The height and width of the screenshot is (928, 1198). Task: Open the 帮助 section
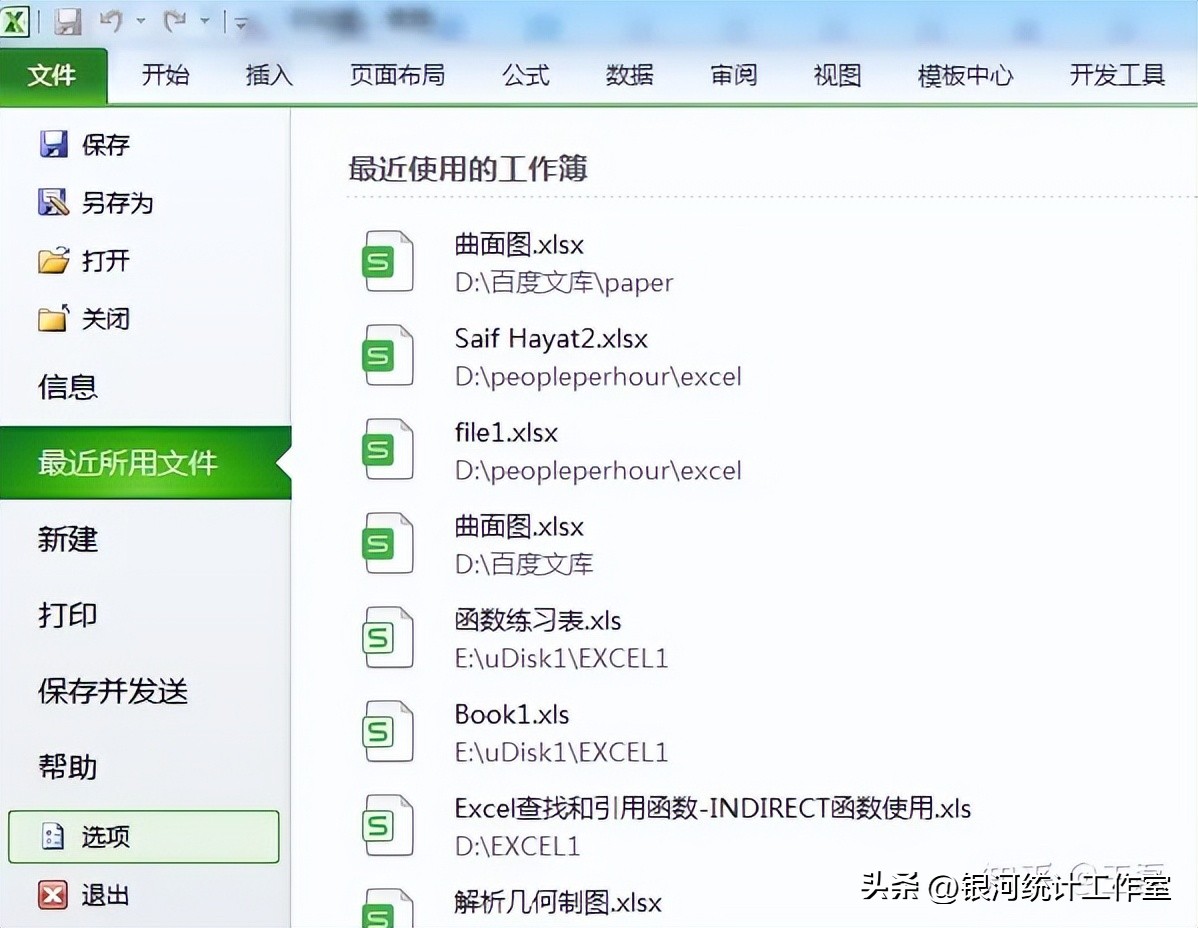coord(68,766)
